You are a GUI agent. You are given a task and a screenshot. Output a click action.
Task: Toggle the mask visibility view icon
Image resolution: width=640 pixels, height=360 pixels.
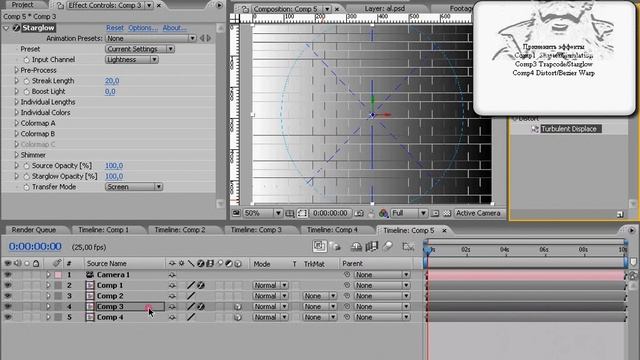point(302,213)
